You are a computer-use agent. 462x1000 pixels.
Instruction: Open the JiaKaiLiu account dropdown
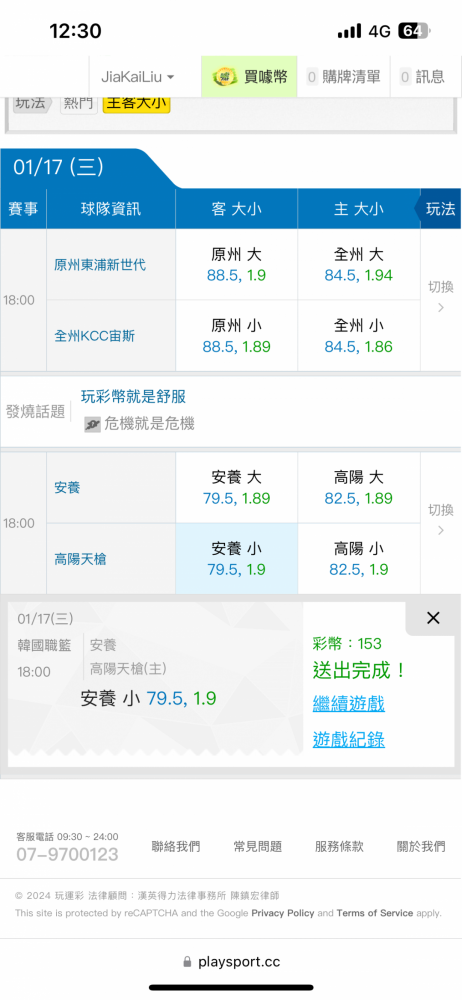(137, 77)
